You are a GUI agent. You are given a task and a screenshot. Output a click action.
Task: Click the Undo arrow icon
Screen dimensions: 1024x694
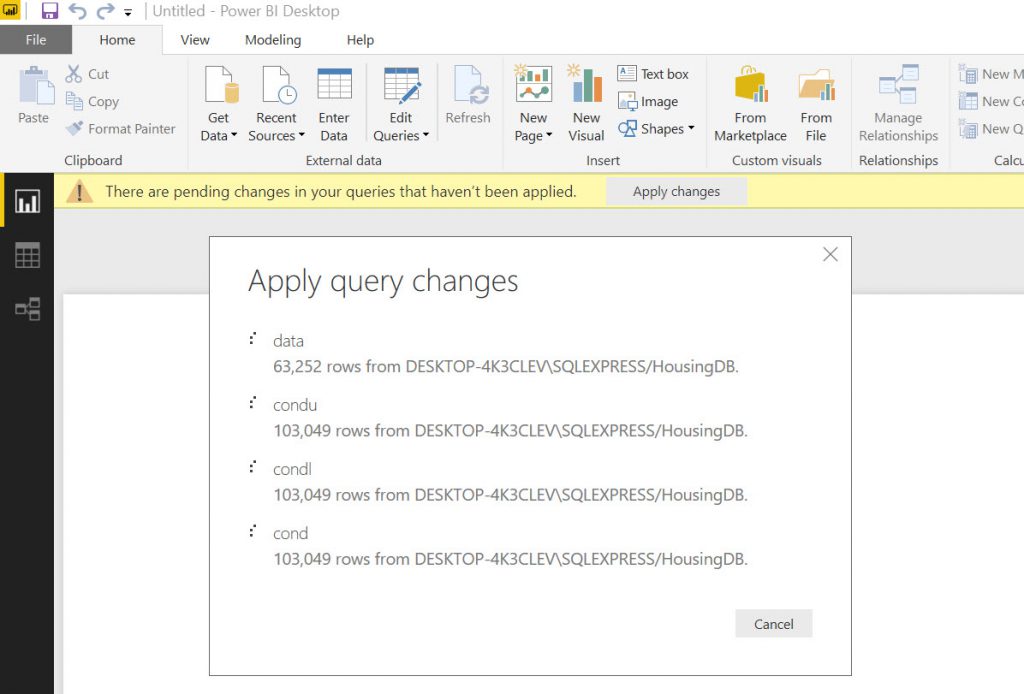click(x=77, y=12)
